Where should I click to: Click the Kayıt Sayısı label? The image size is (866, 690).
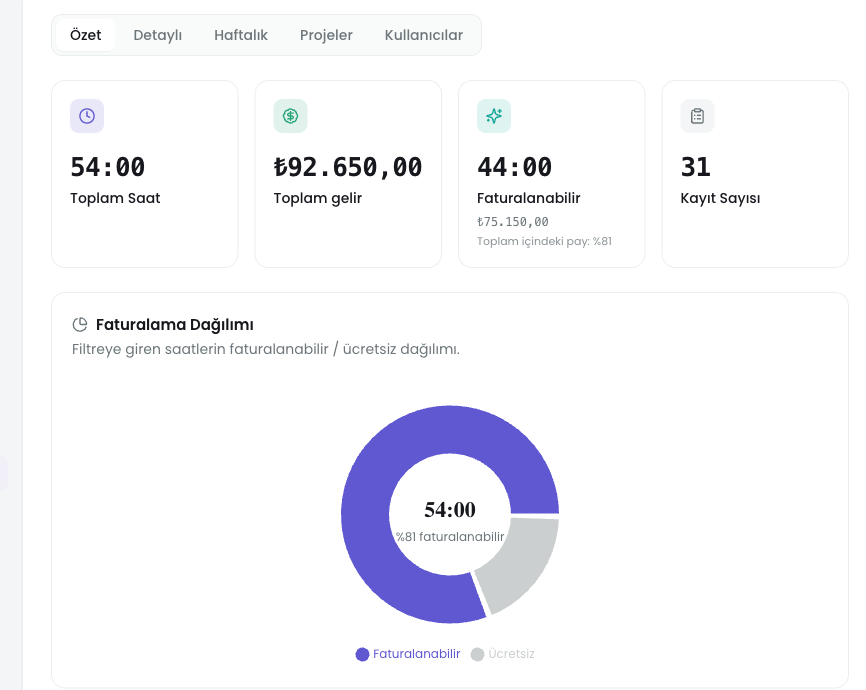point(720,198)
